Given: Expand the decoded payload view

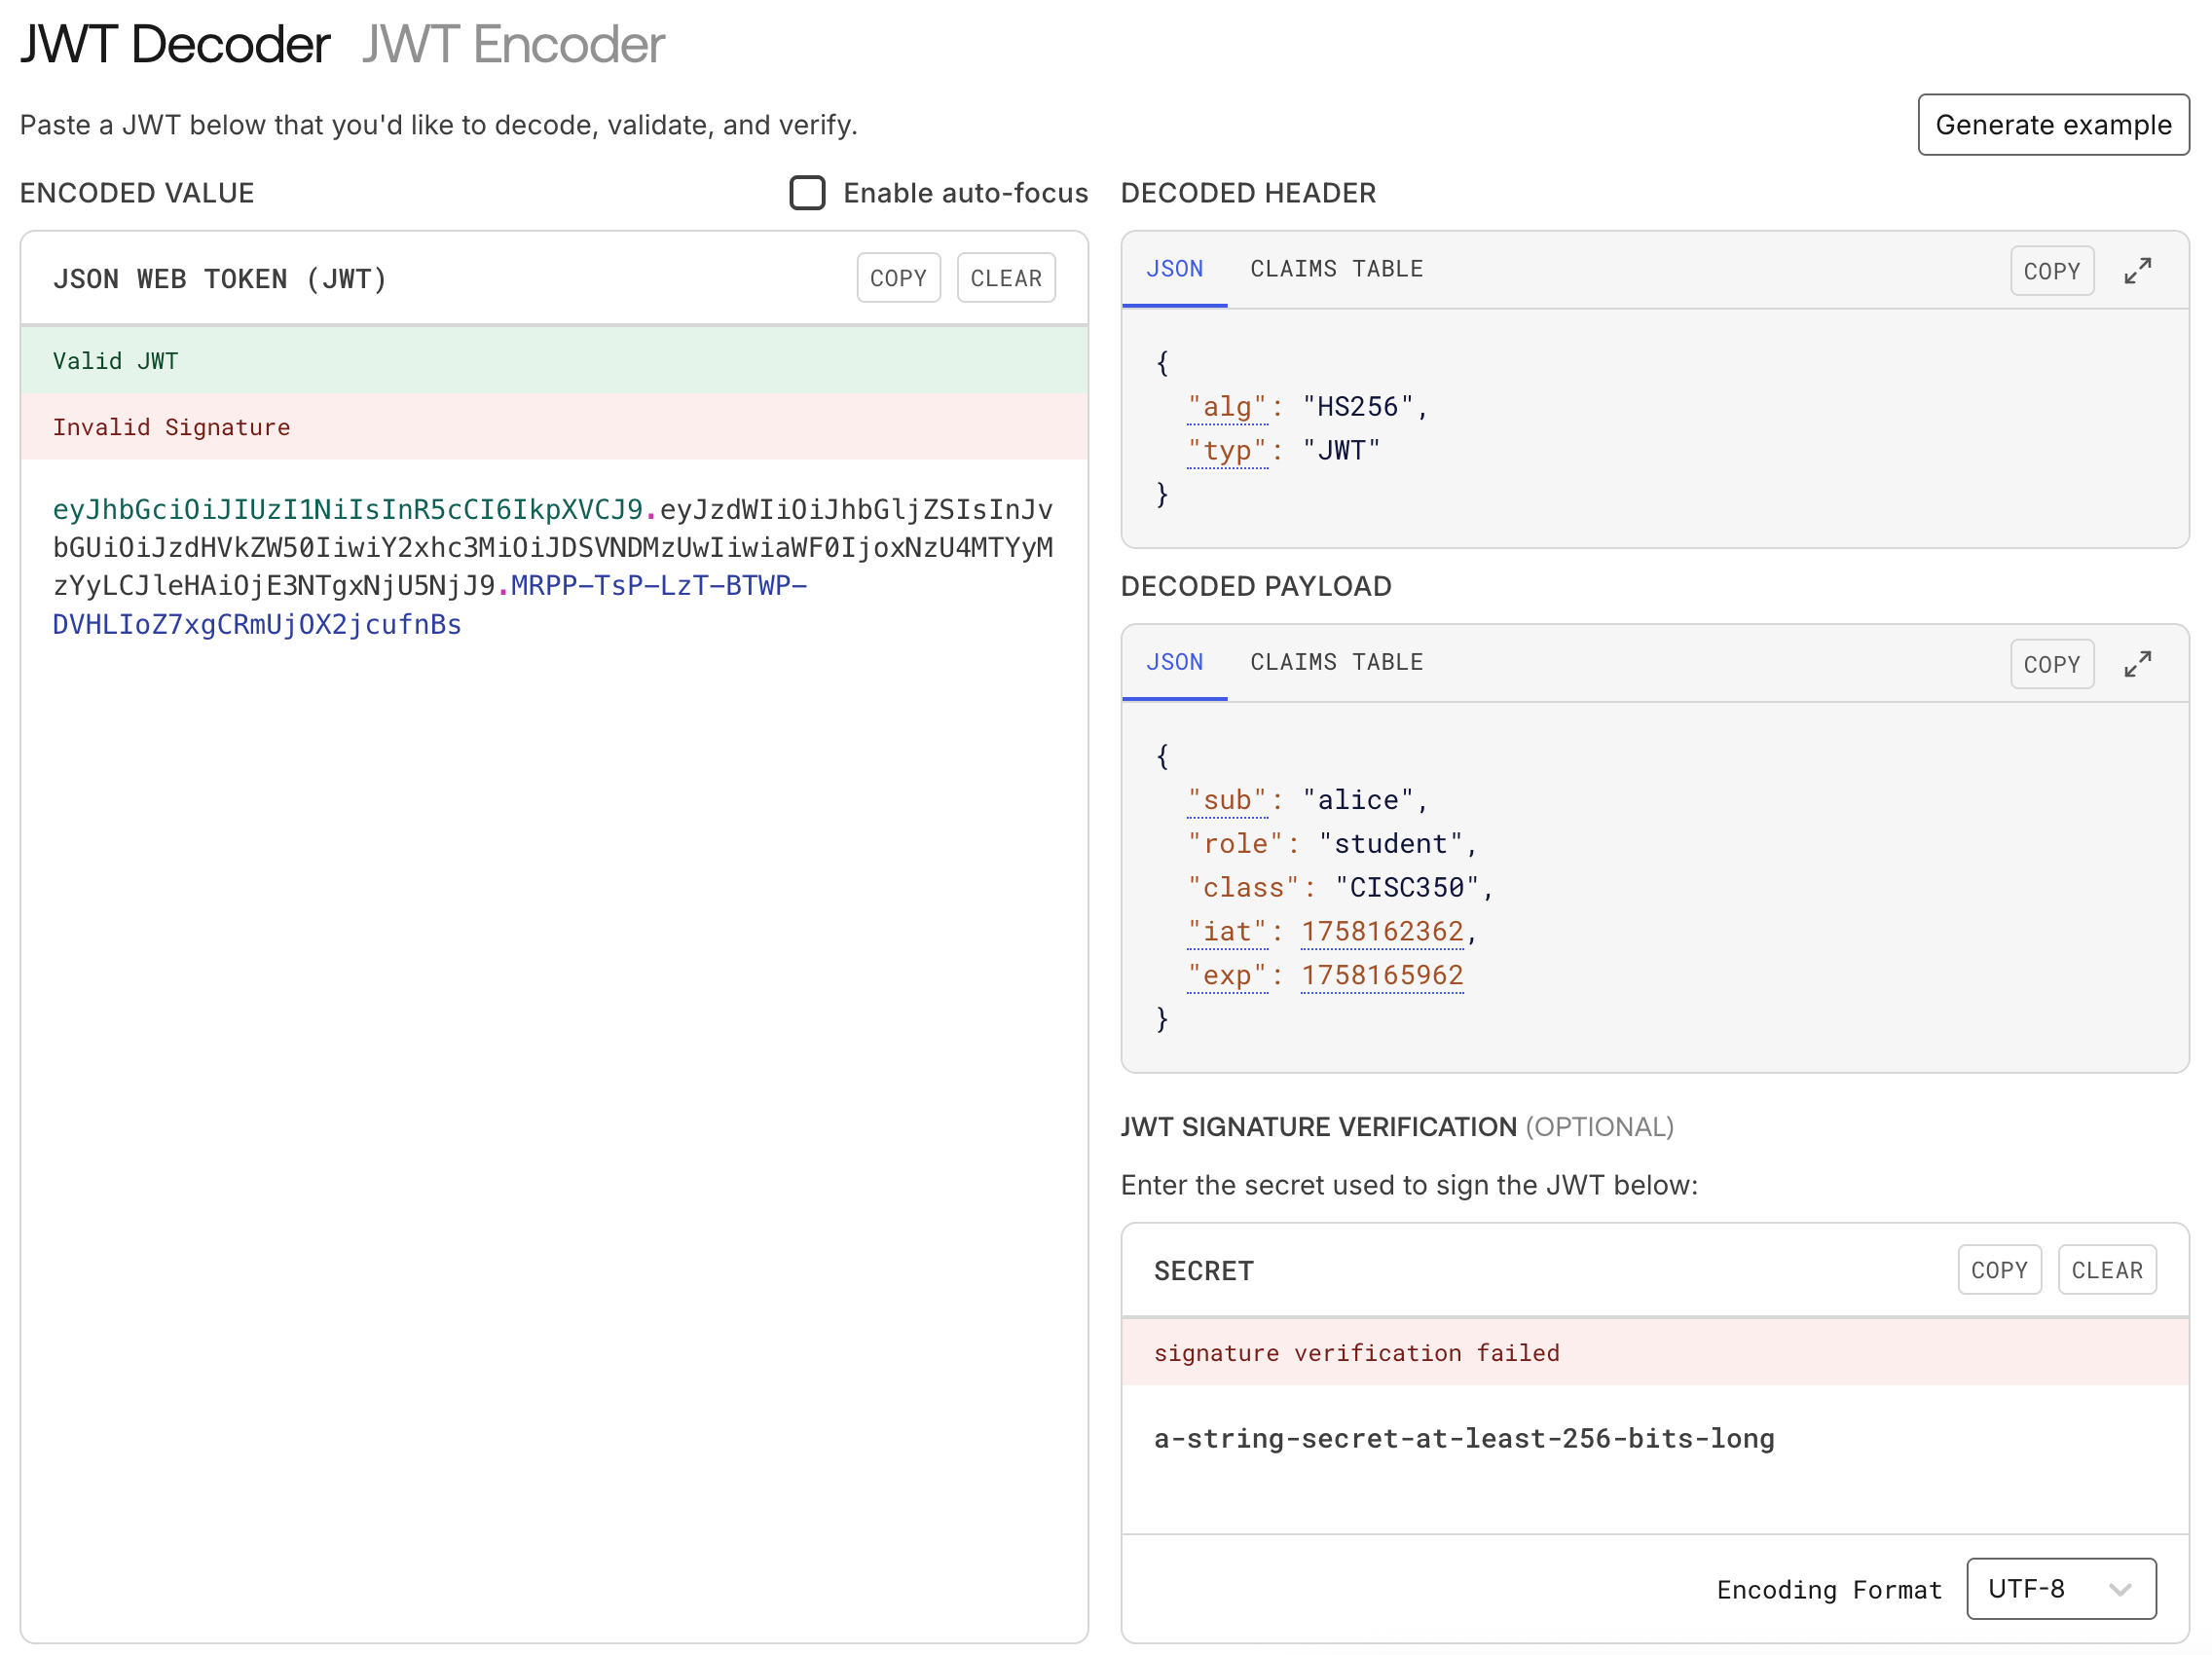Looking at the screenshot, I should click(2140, 663).
